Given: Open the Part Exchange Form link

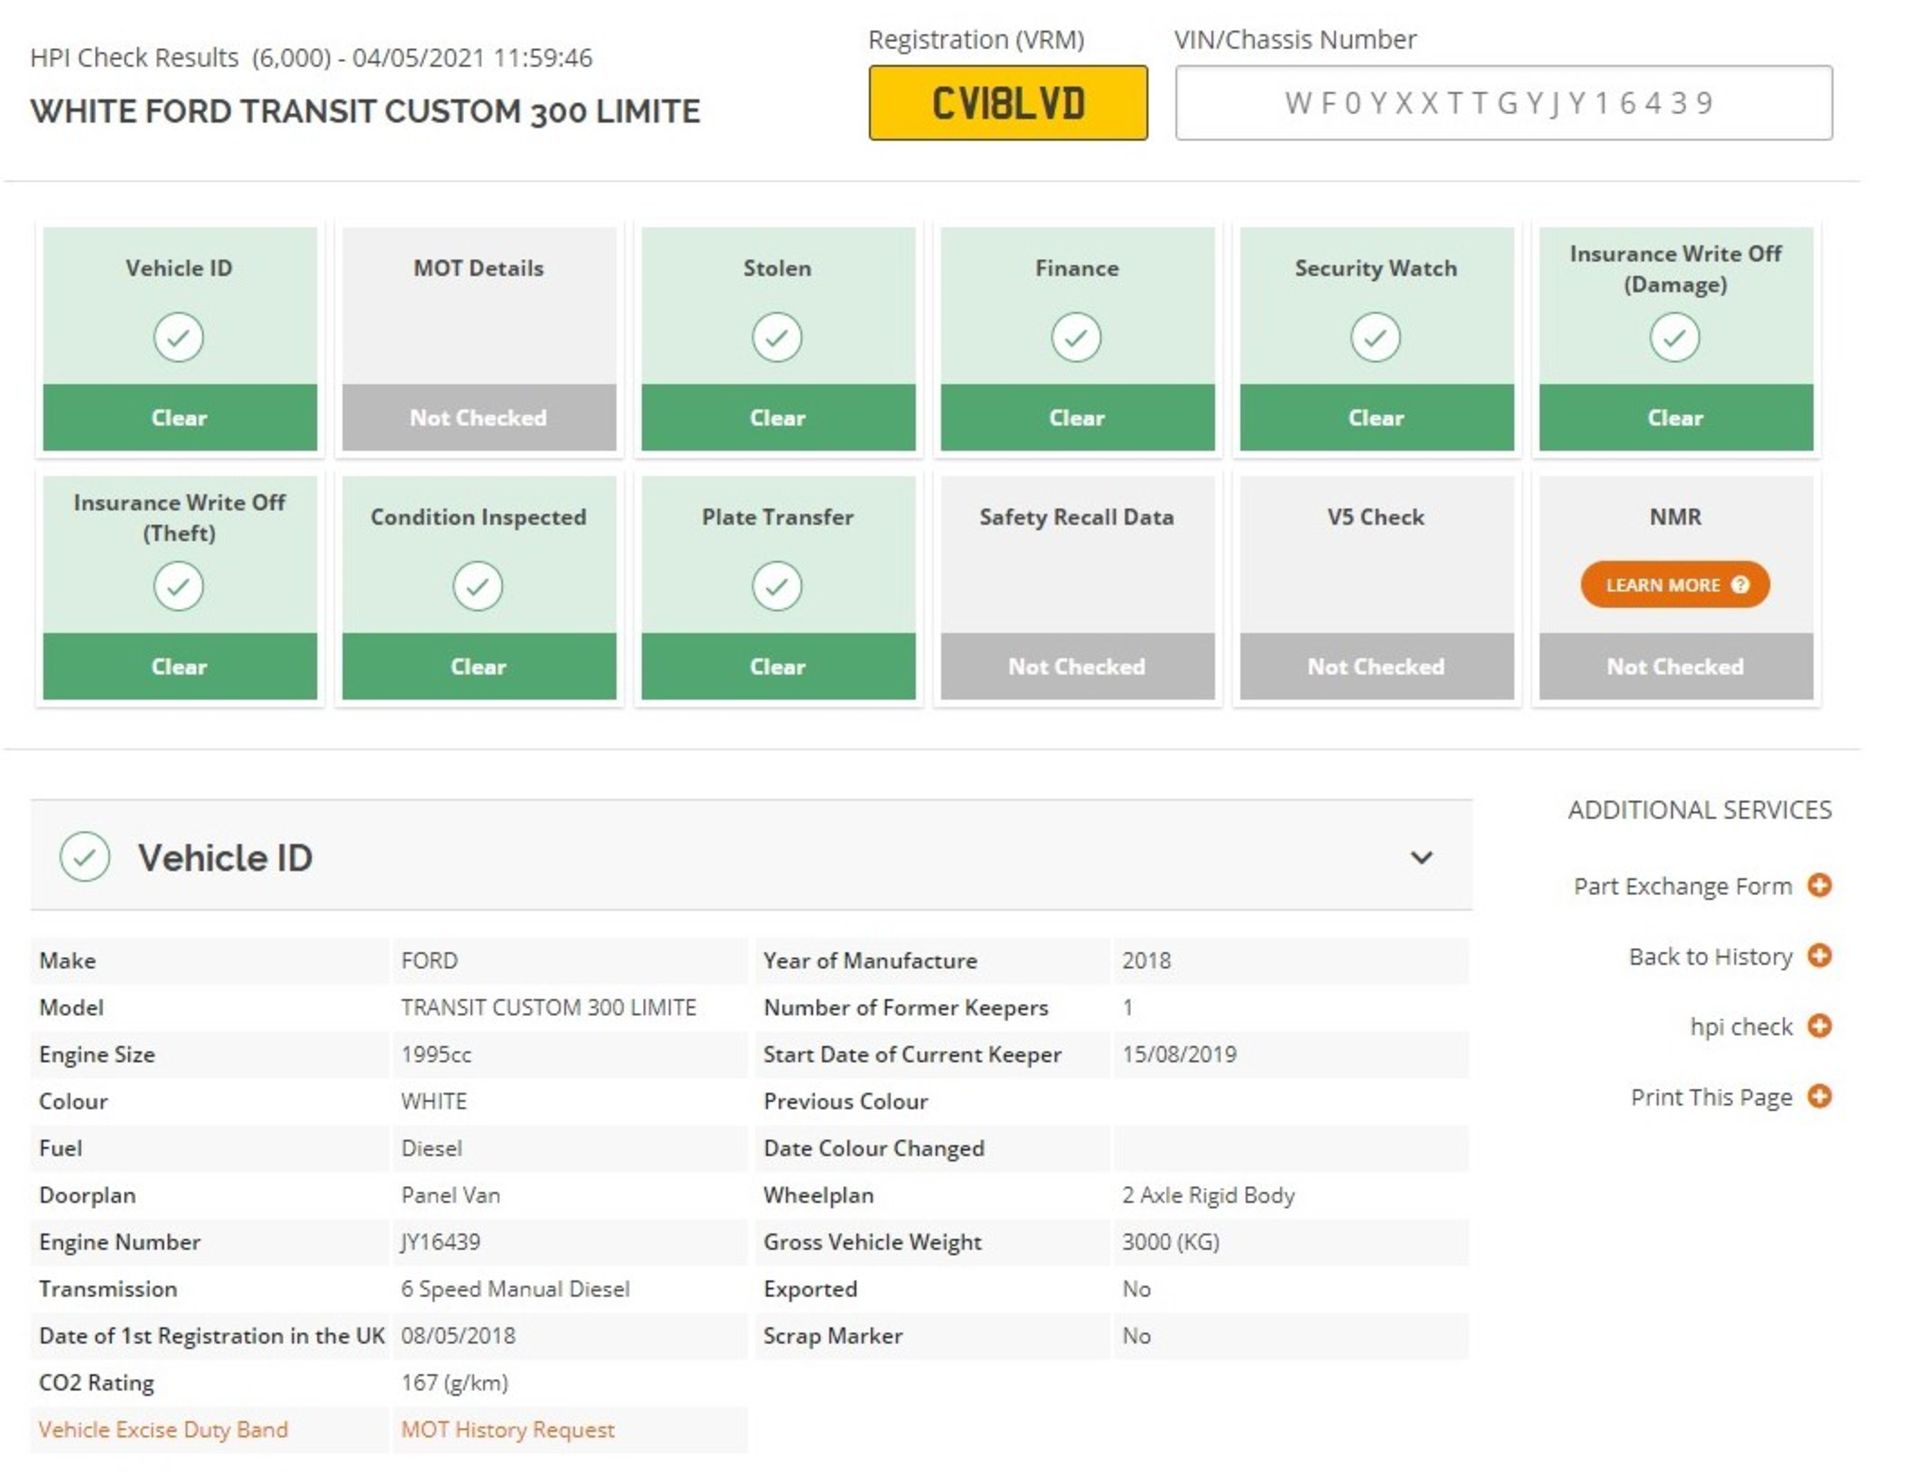Looking at the screenshot, I should click(x=1683, y=886).
